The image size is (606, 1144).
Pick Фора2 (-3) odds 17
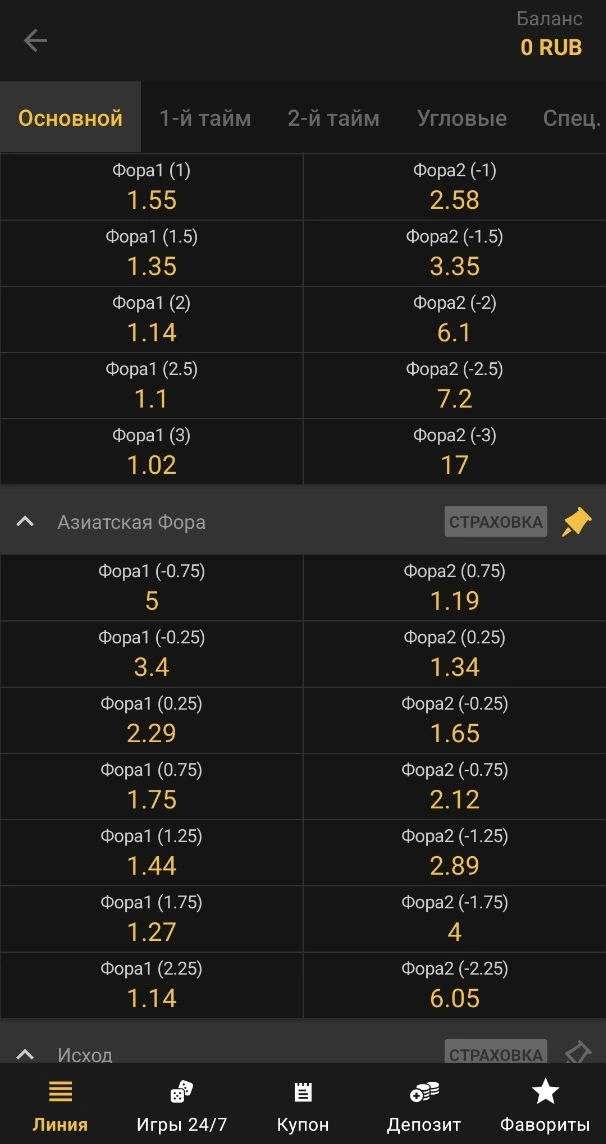click(x=454, y=452)
